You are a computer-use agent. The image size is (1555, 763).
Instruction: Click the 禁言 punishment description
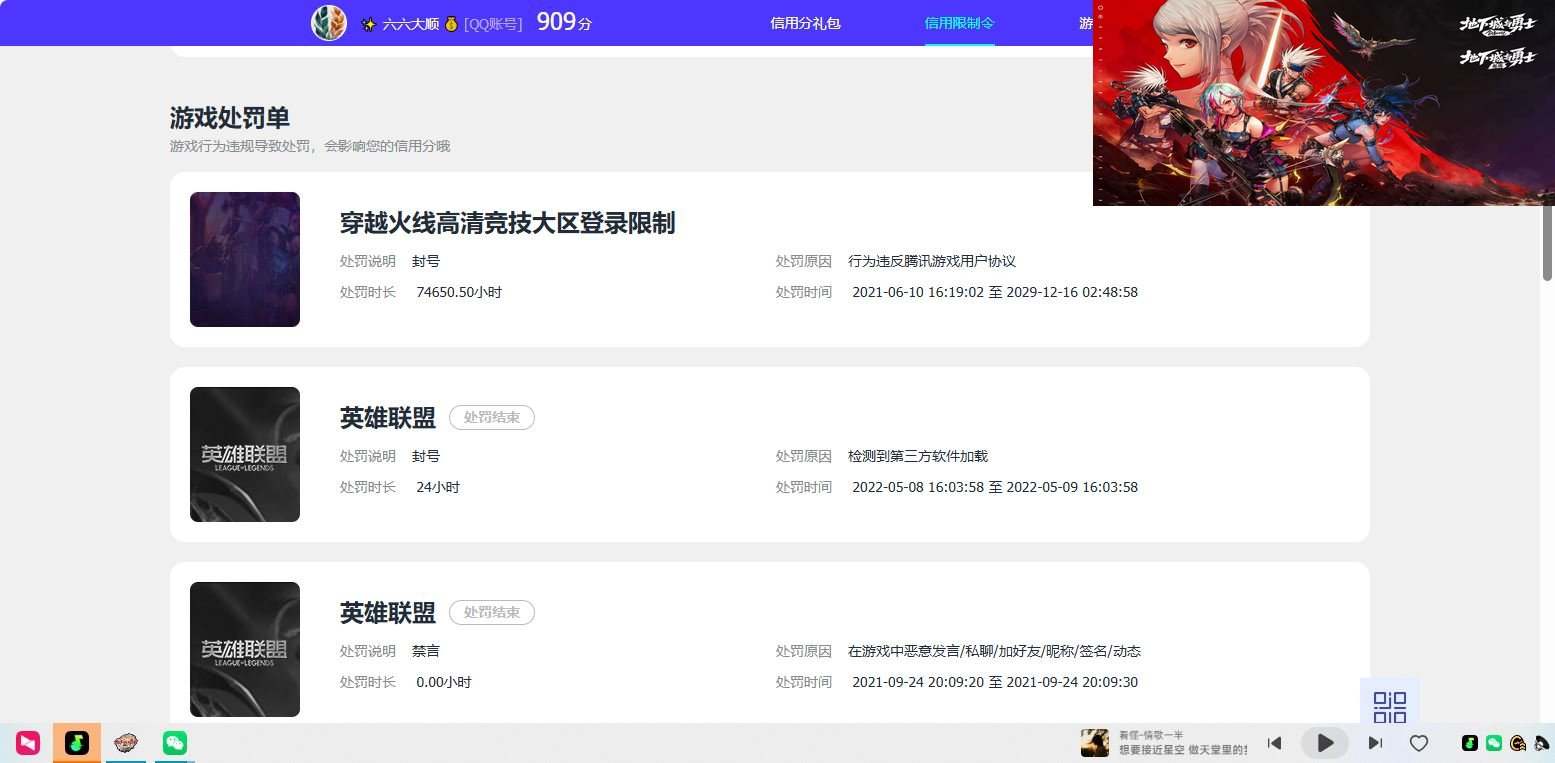coord(426,651)
